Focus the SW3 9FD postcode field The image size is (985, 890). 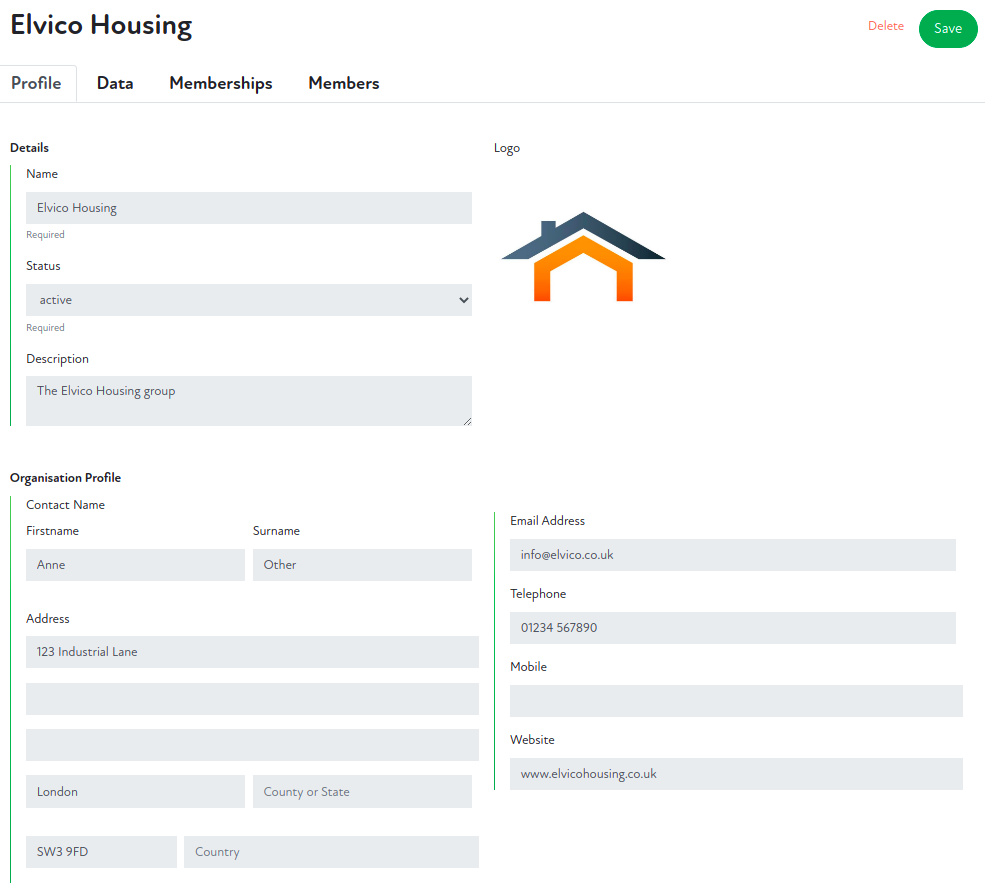[x=101, y=852]
